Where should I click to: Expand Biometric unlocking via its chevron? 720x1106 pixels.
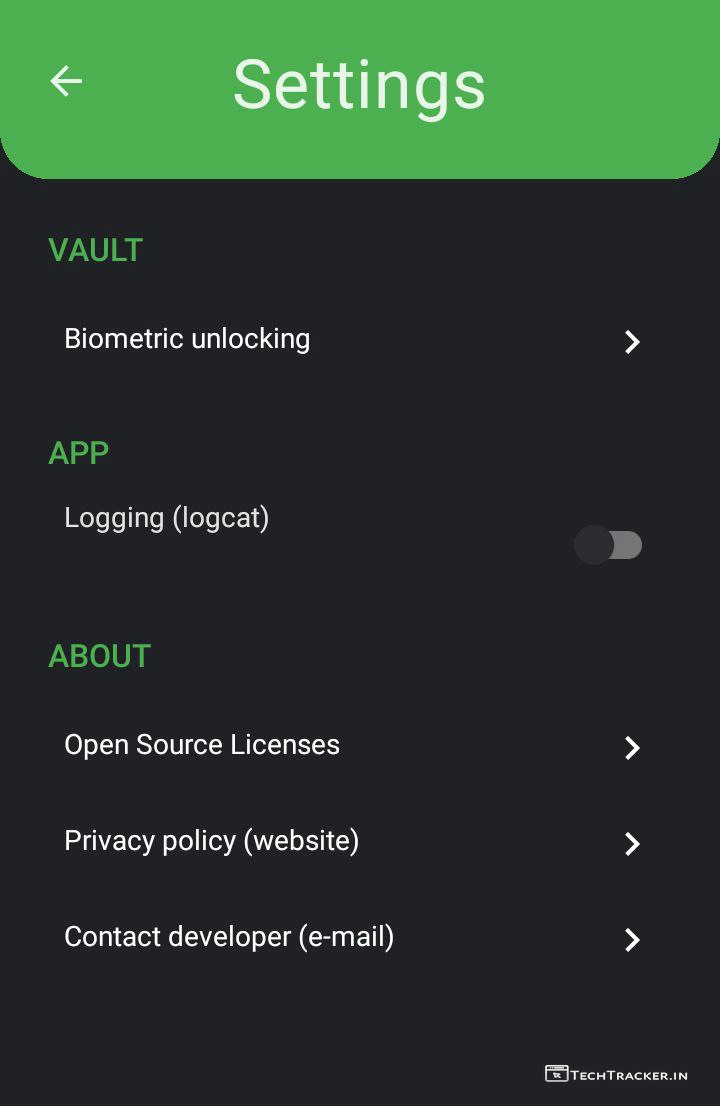tap(632, 342)
